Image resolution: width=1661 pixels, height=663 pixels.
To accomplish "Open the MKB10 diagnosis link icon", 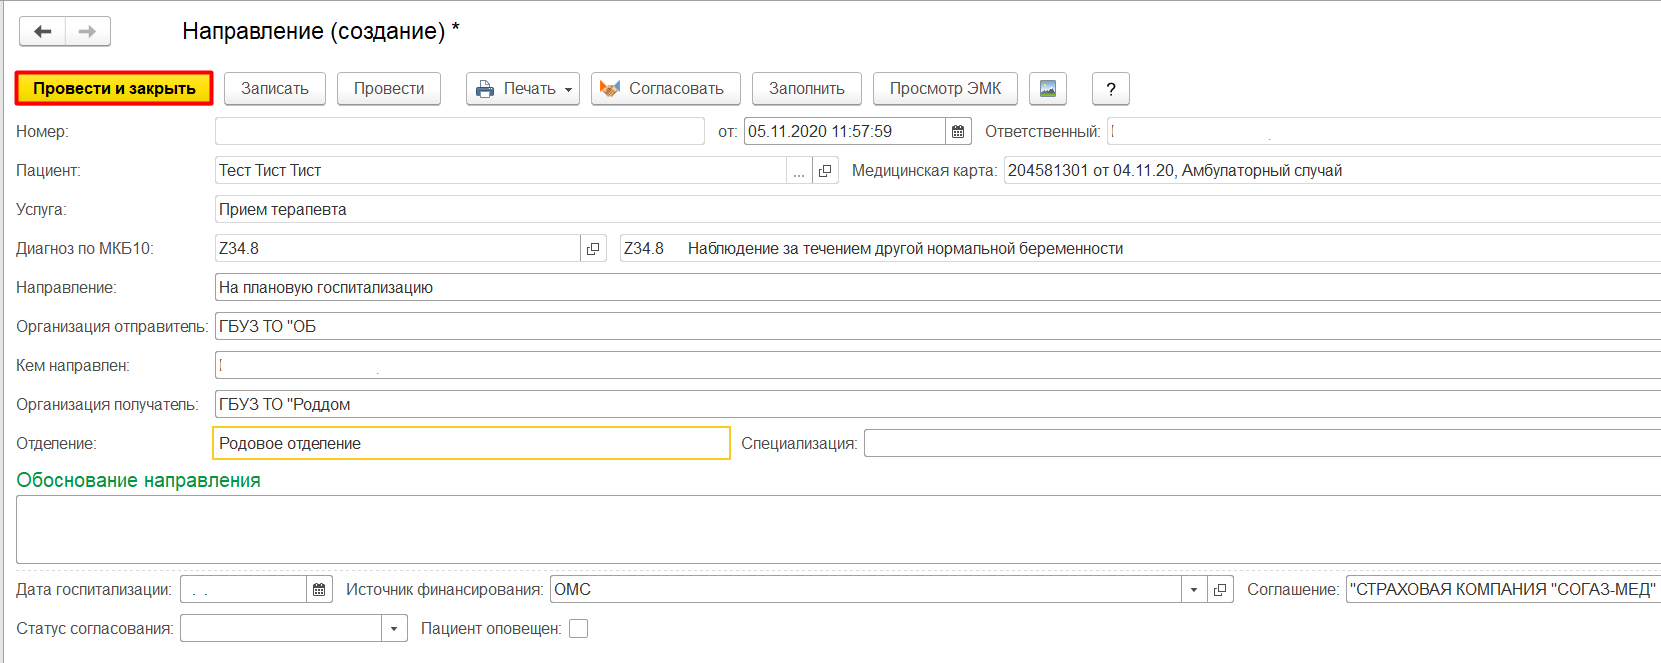I will (x=593, y=249).
